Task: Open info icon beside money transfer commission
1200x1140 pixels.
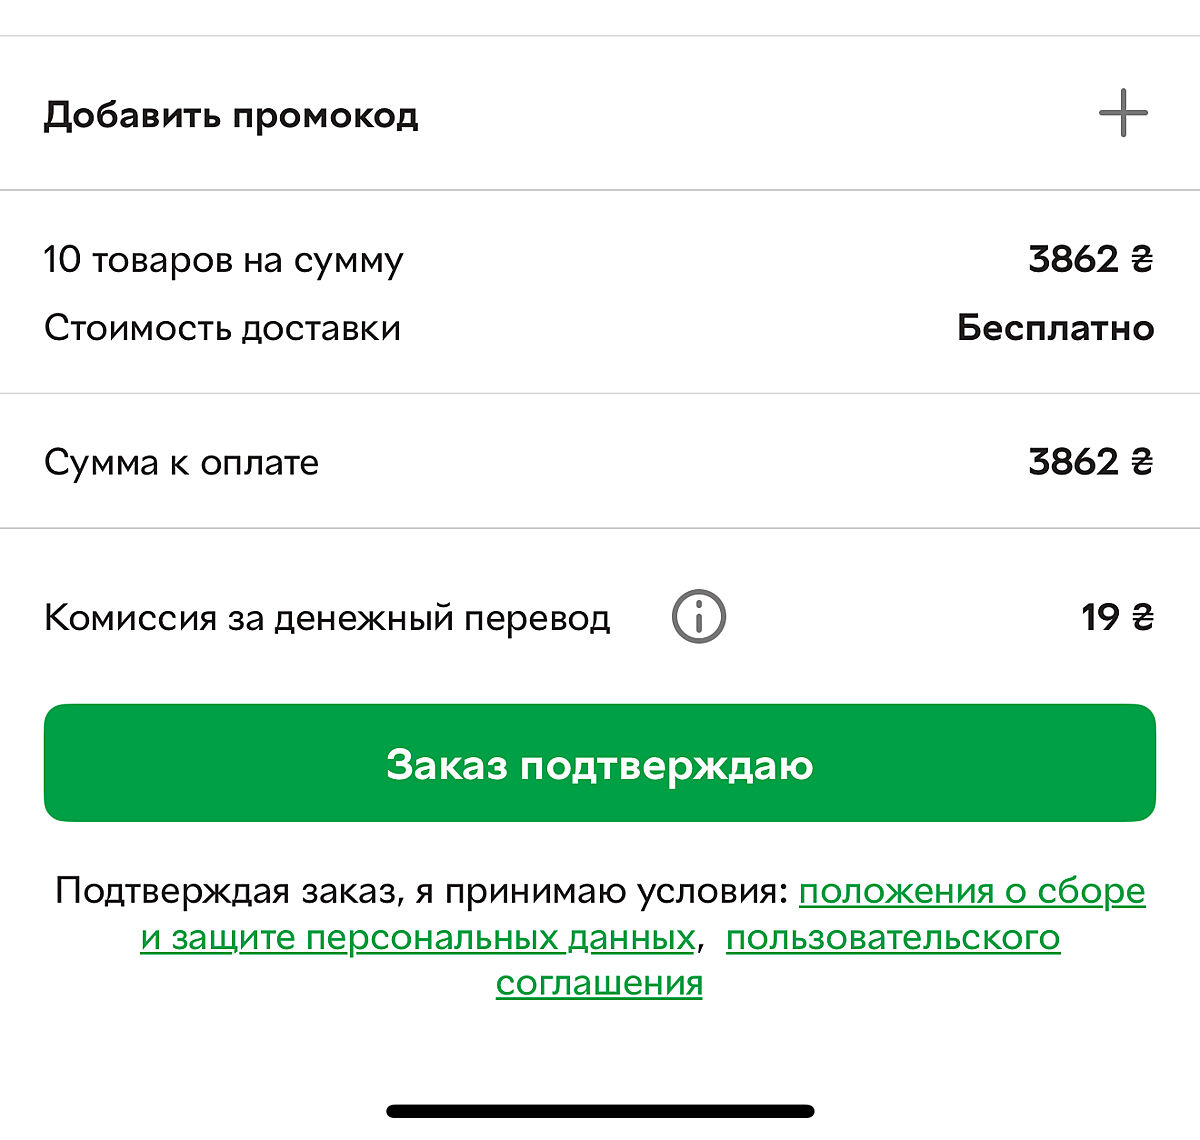Action: coord(698,616)
